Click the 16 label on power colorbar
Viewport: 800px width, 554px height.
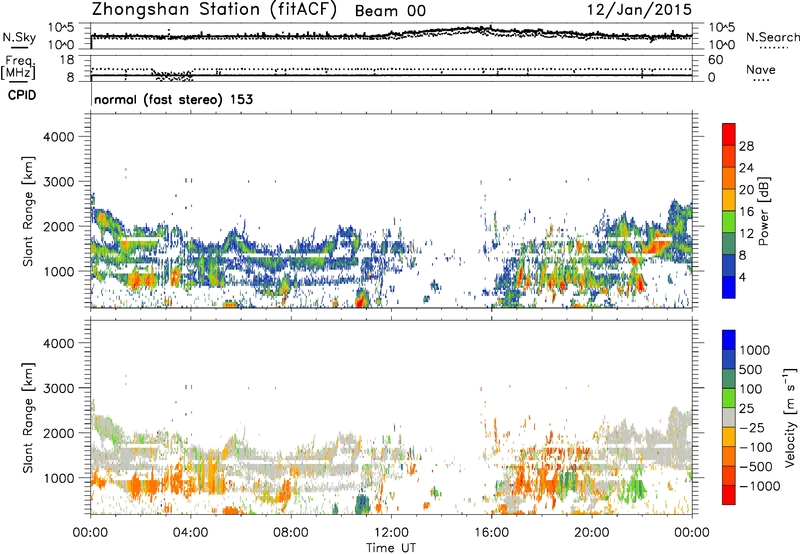(746, 212)
